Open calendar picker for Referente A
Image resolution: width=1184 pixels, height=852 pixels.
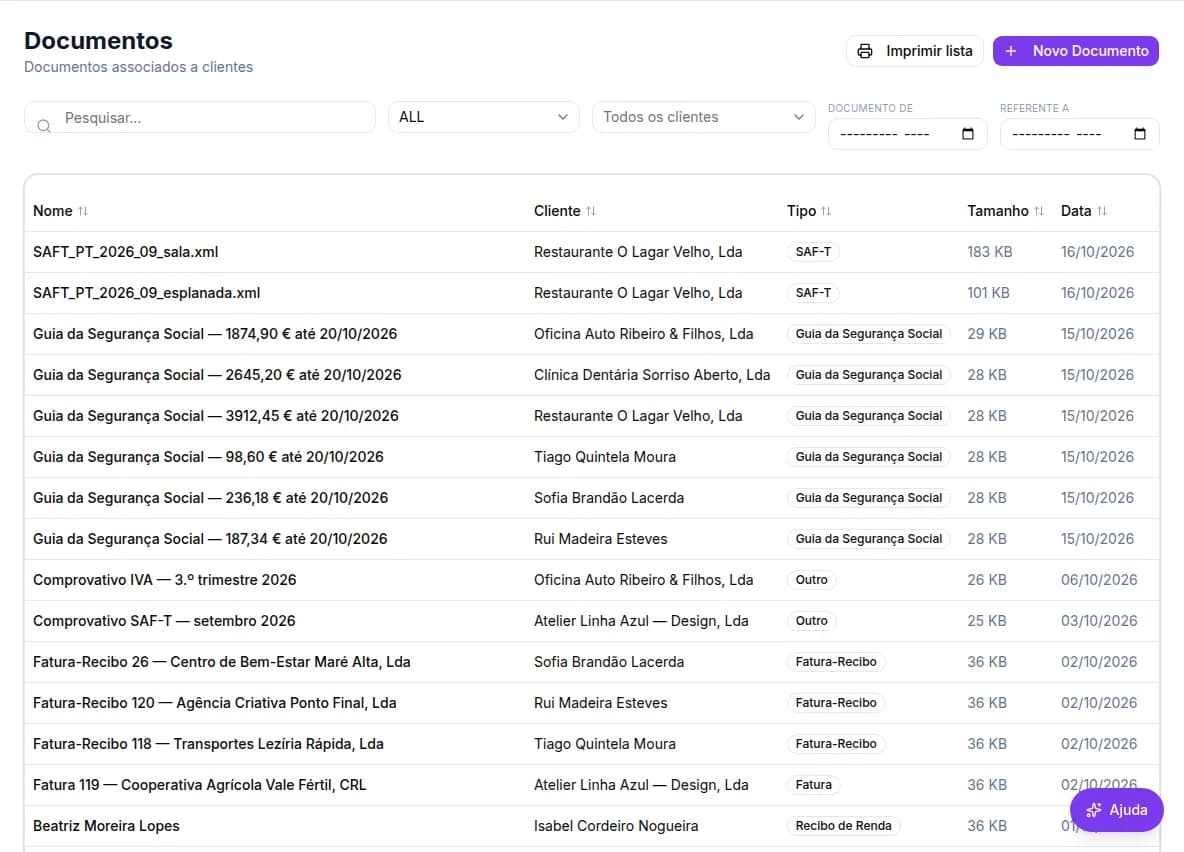[1140, 134]
